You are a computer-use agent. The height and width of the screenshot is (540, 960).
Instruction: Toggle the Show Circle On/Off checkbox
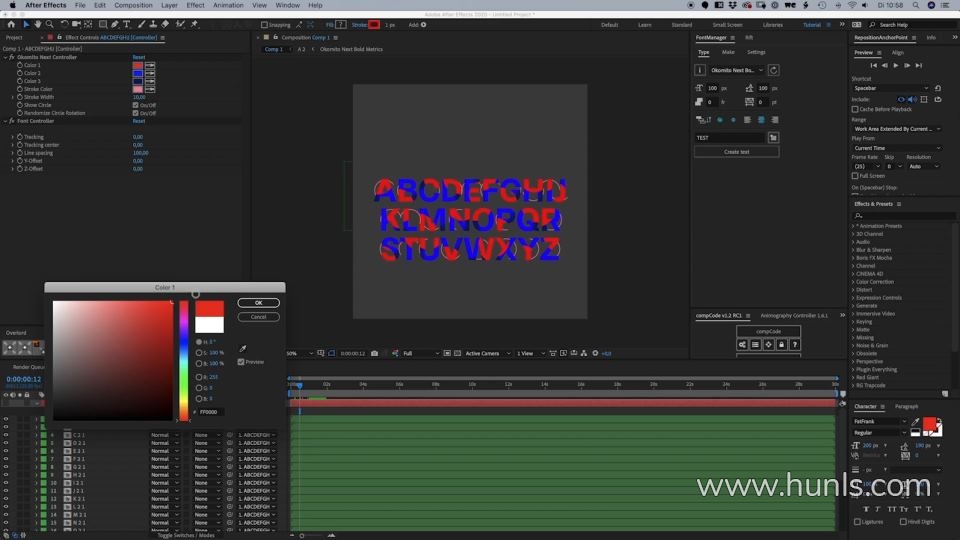click(136, 105)
